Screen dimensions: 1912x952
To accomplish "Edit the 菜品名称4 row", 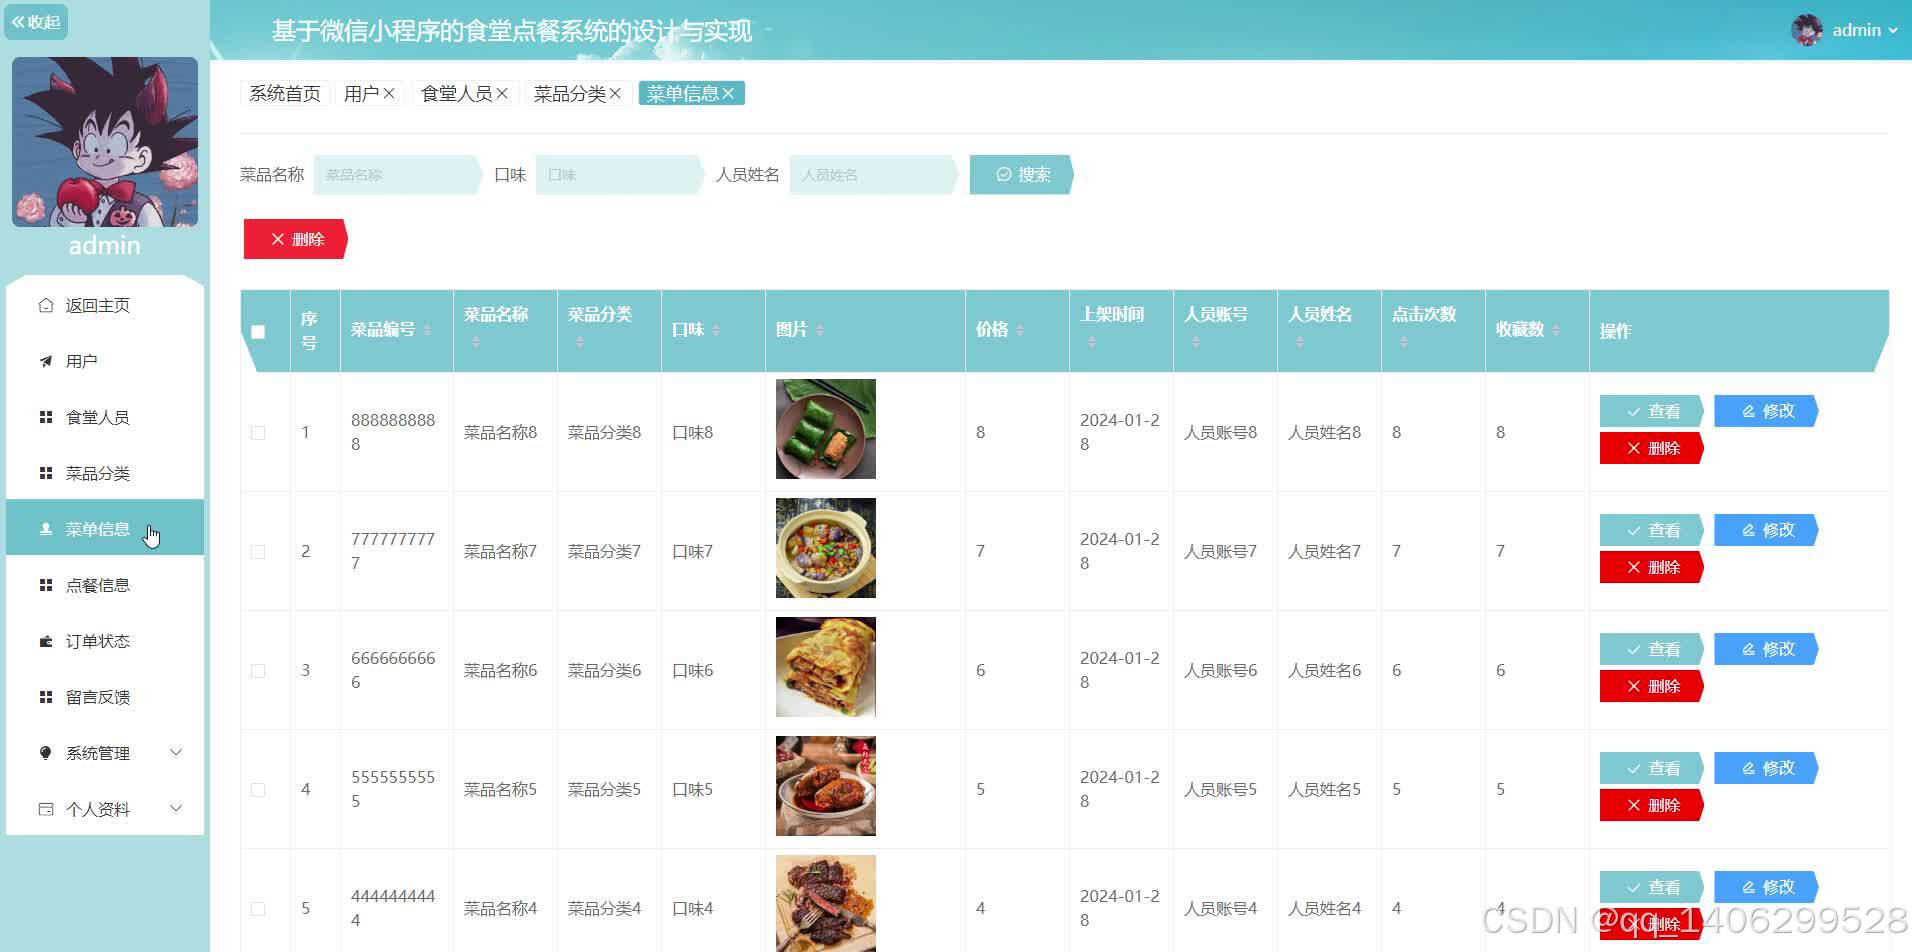I will click(x=1767, y=887).
